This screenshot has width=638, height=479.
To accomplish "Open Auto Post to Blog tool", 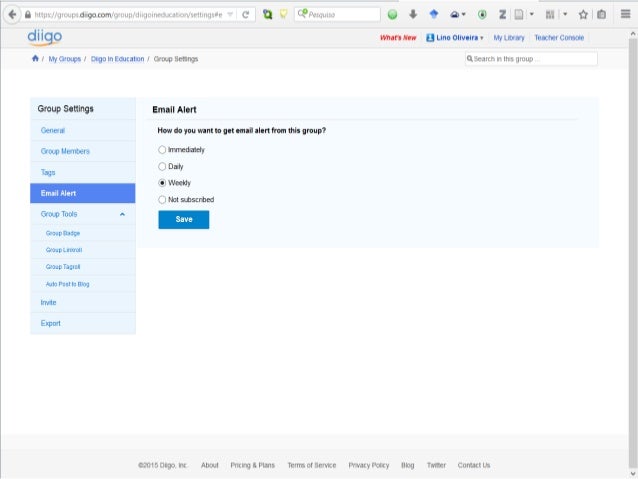I will (67, 284).
